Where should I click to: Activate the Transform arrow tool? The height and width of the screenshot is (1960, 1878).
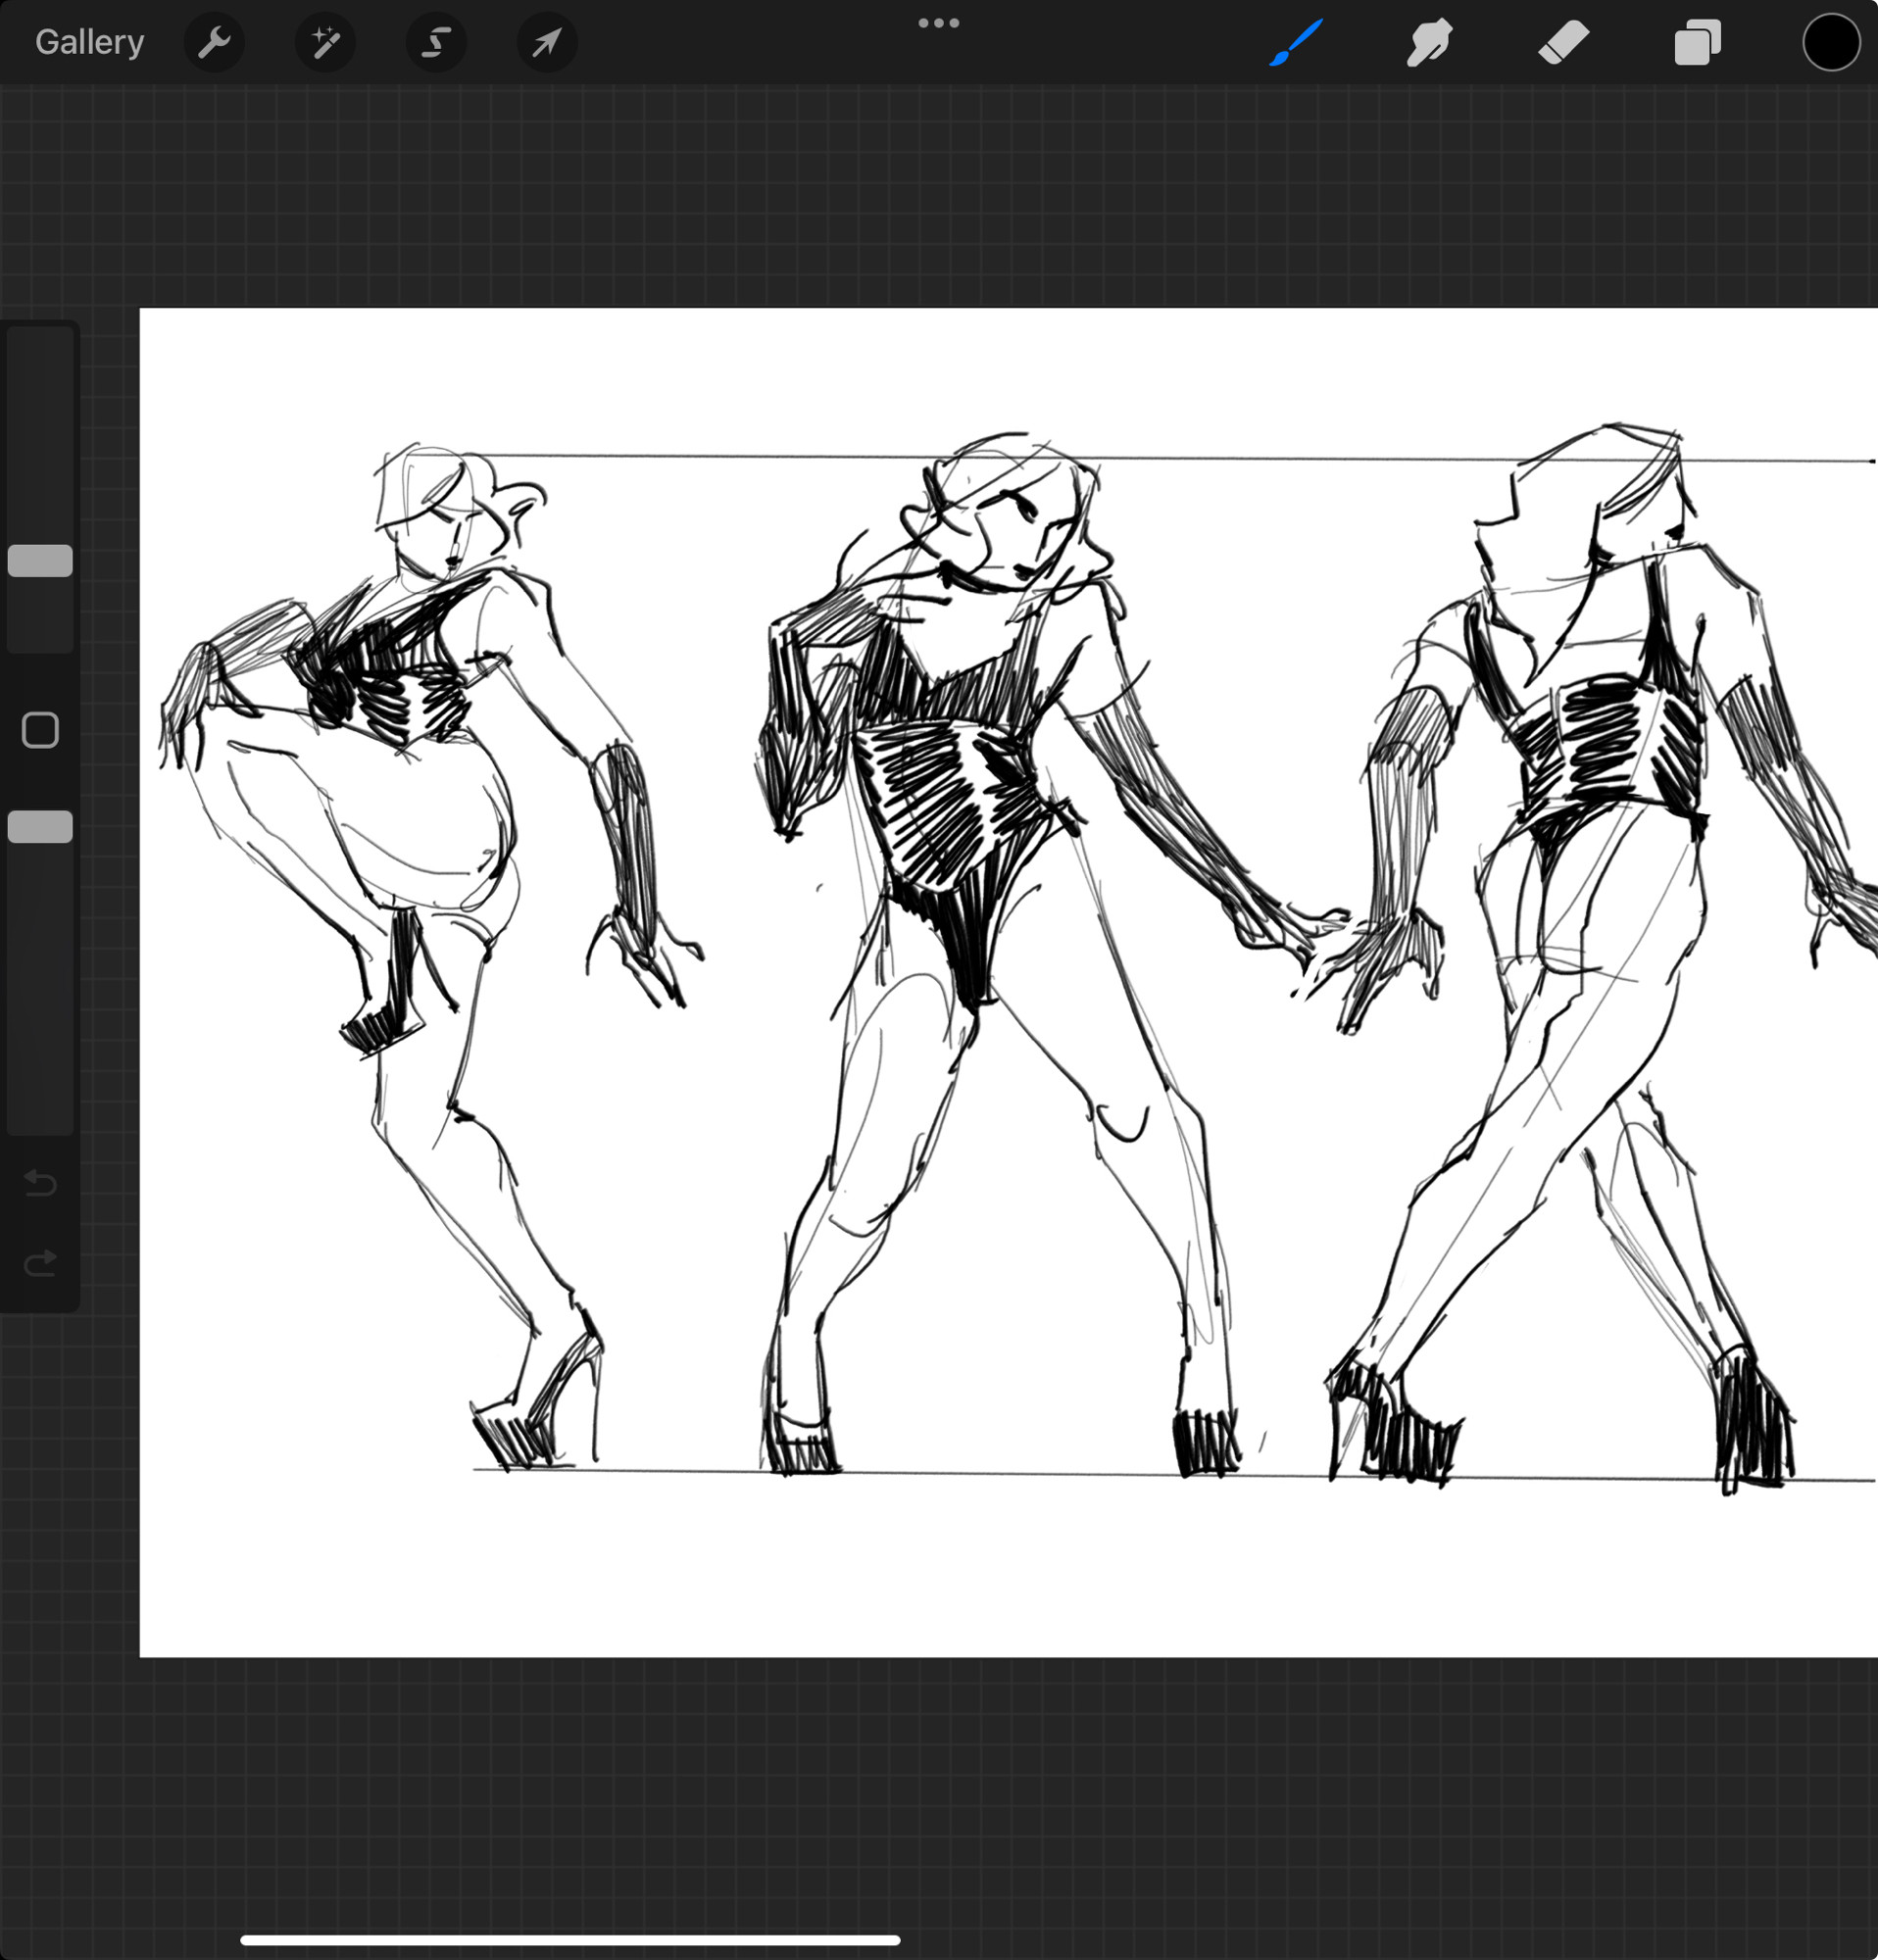pos(547,42)
